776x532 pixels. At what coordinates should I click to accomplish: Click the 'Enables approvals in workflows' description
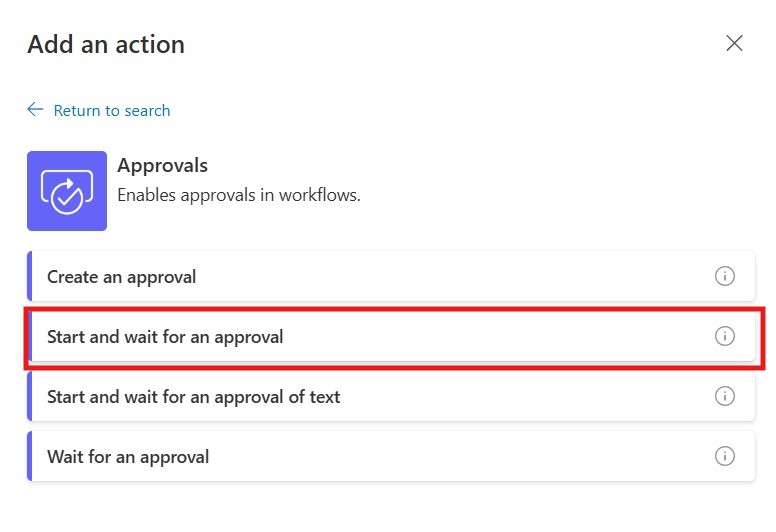click(238, 195)
